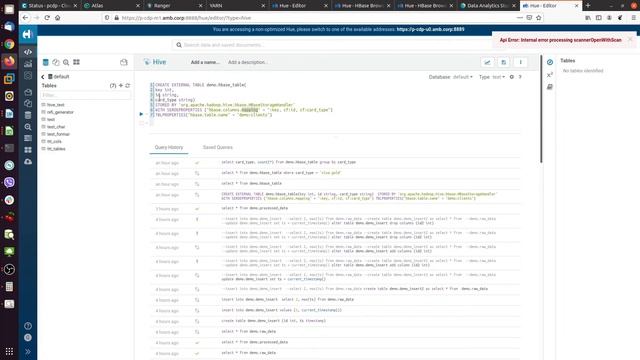The image size is (640, 360).
Task: Open the Scheduler icon in Hue sidebar
Action: tap(28, 76)
